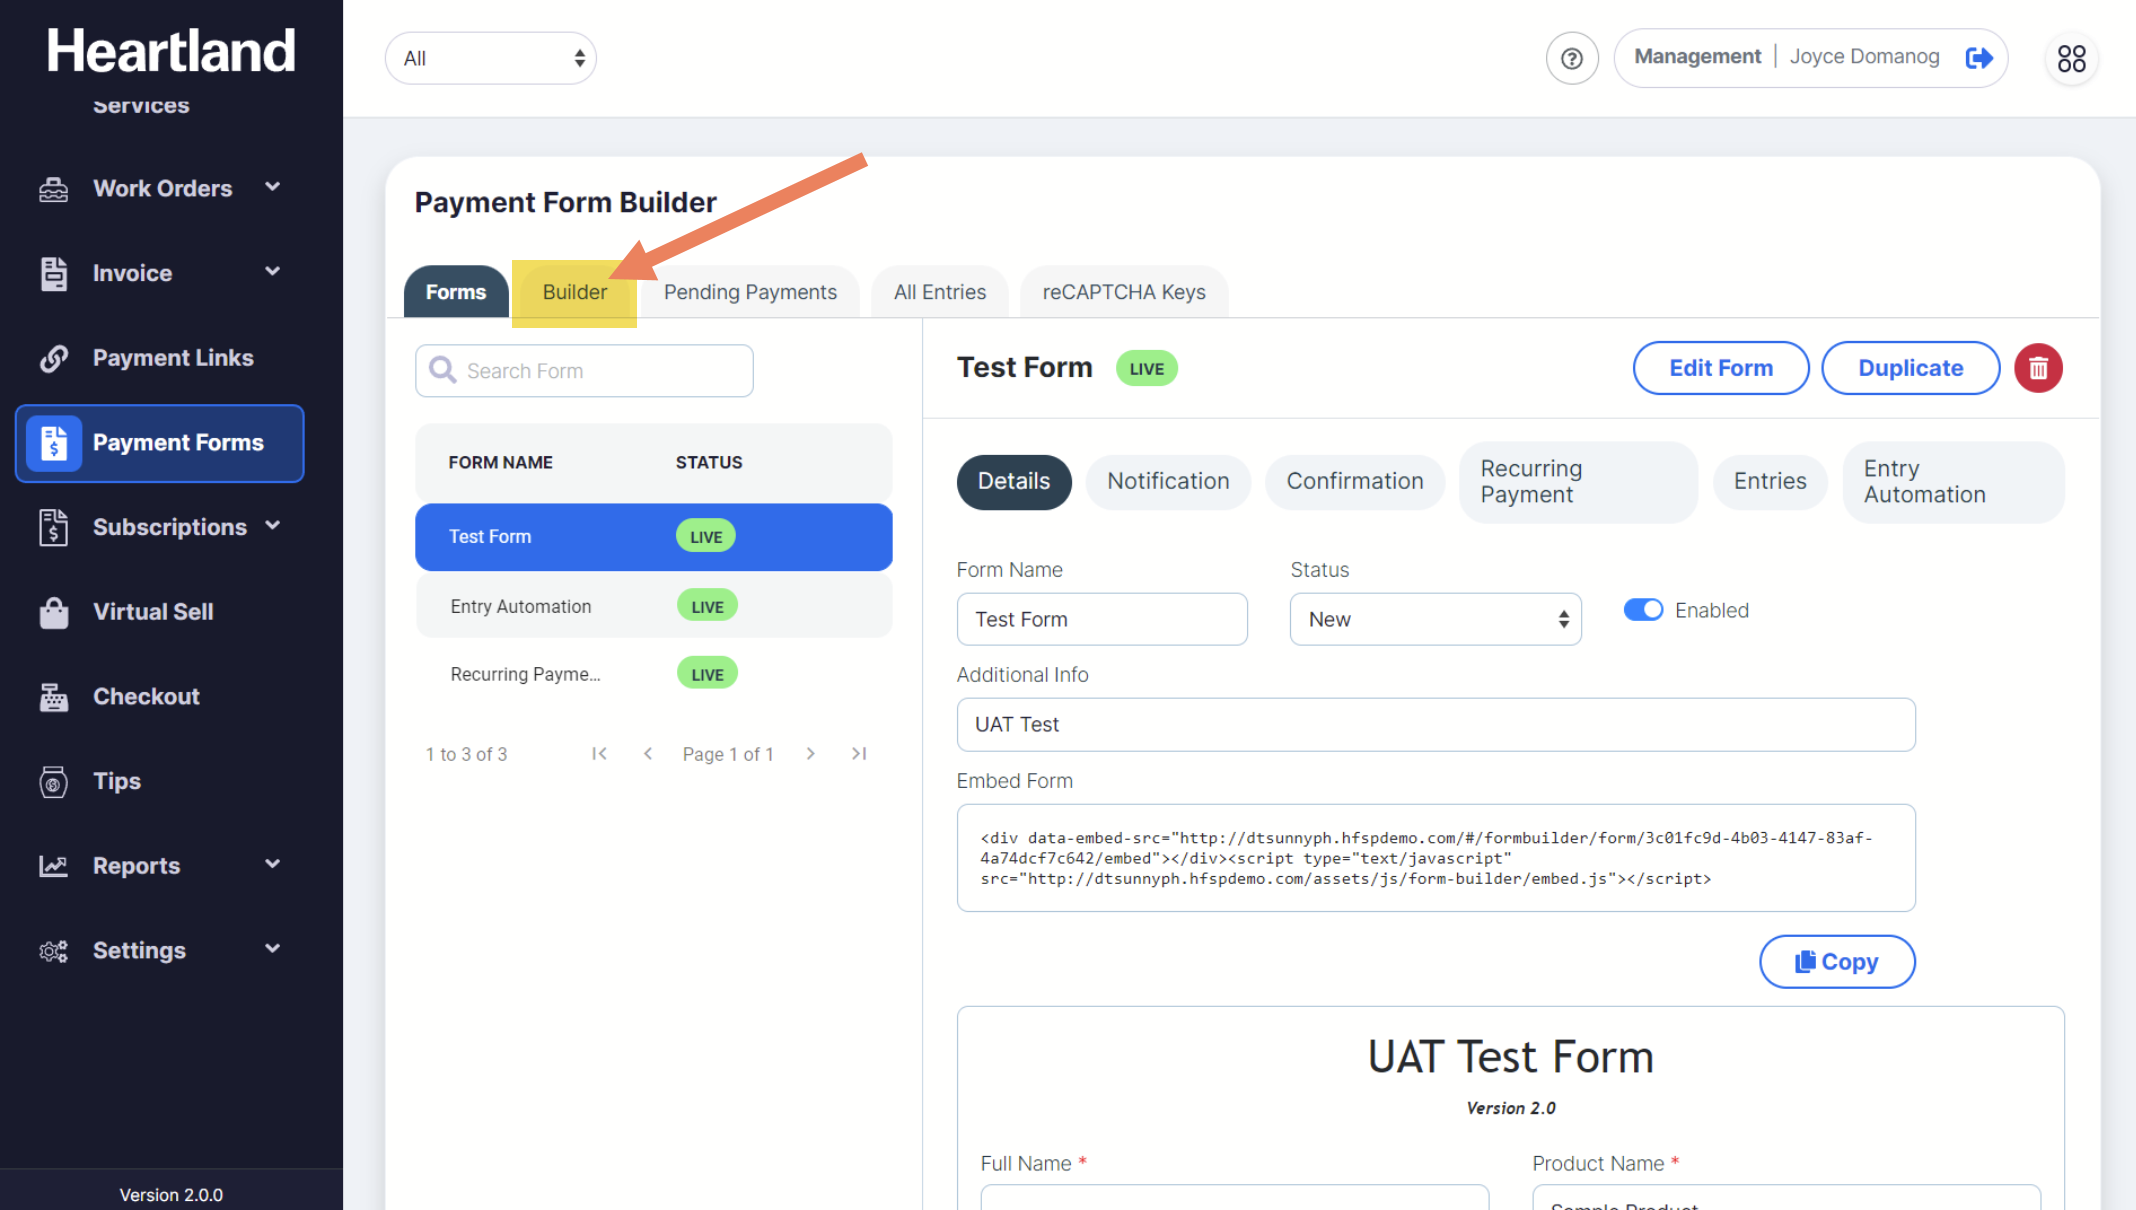The height and width of the screenshot is (1210, 2136).
Task: Click the help question mark icon
Action: click(1572, 58)
